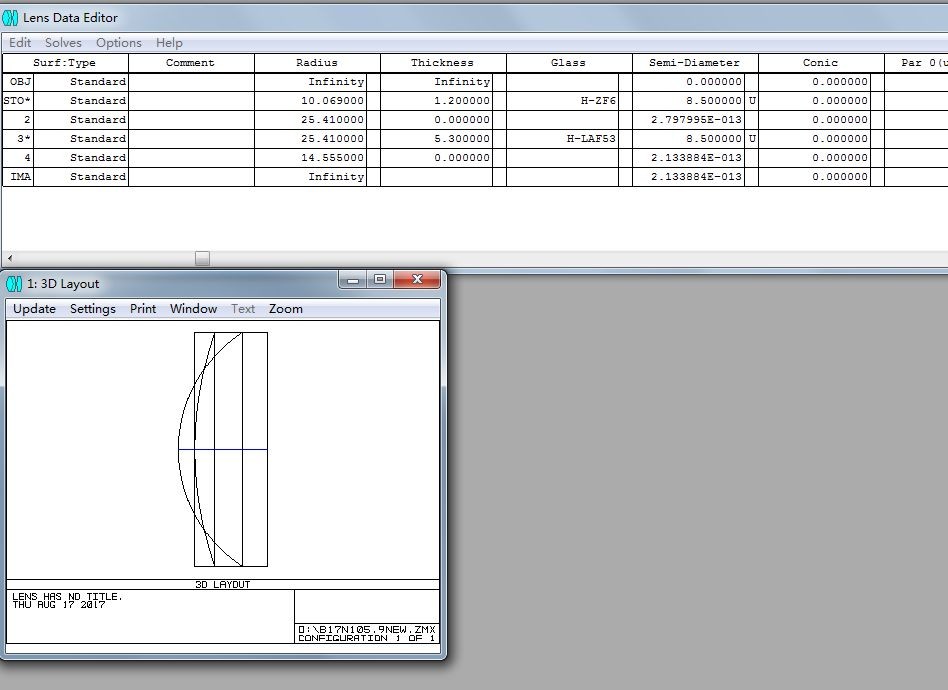Select Semi-Diameter cell 2.797995E-013
Viewport: 948px width, 690px height.
point(688,120)
